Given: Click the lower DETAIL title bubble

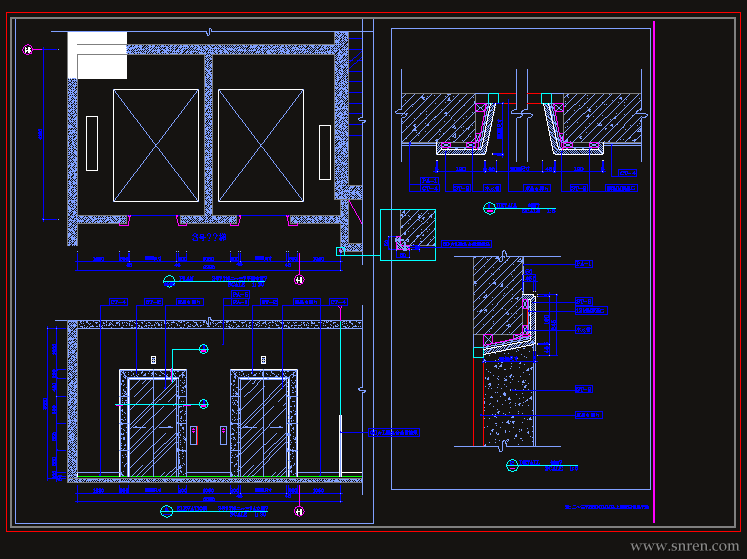Looking at the screenshot, I should [x=512, y=466].
